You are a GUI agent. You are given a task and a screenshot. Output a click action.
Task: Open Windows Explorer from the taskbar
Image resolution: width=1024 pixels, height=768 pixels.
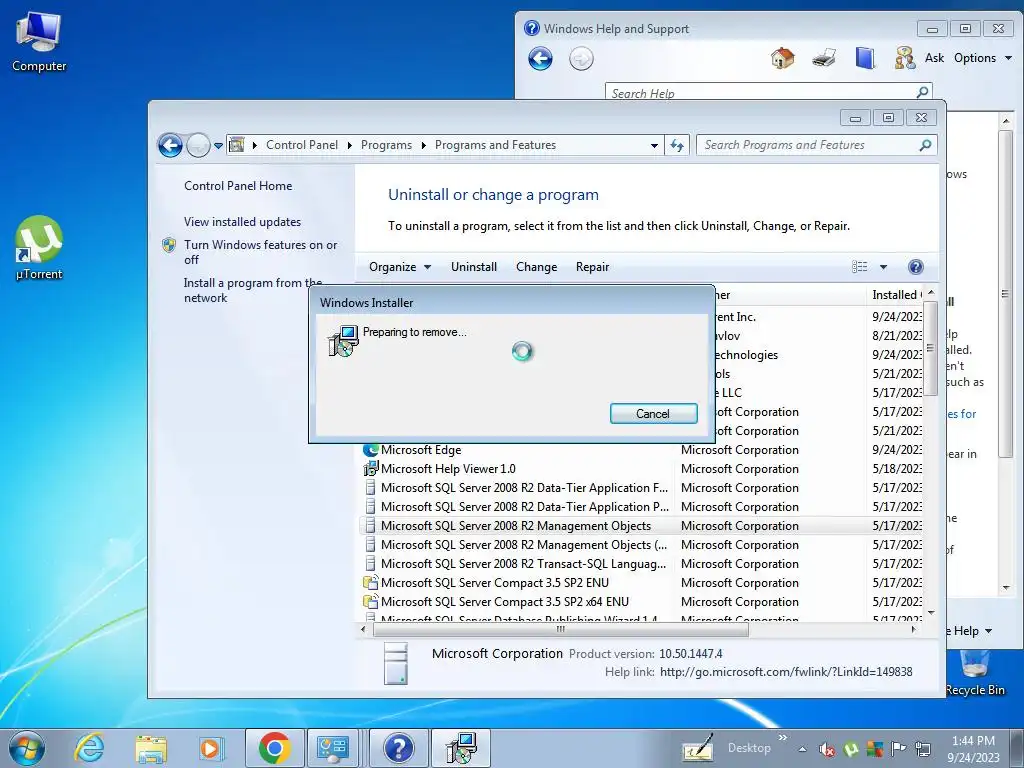click(x=150, y=748)
